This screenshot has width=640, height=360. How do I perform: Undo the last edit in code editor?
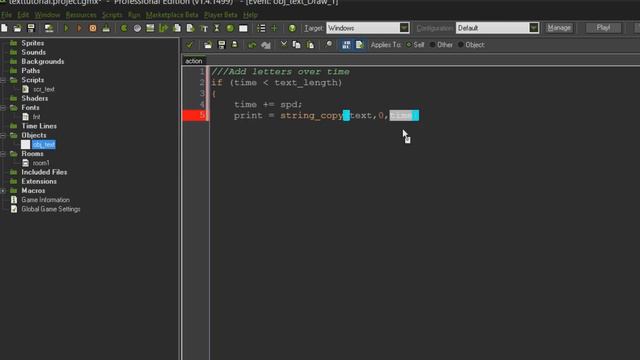coord(252,44)
